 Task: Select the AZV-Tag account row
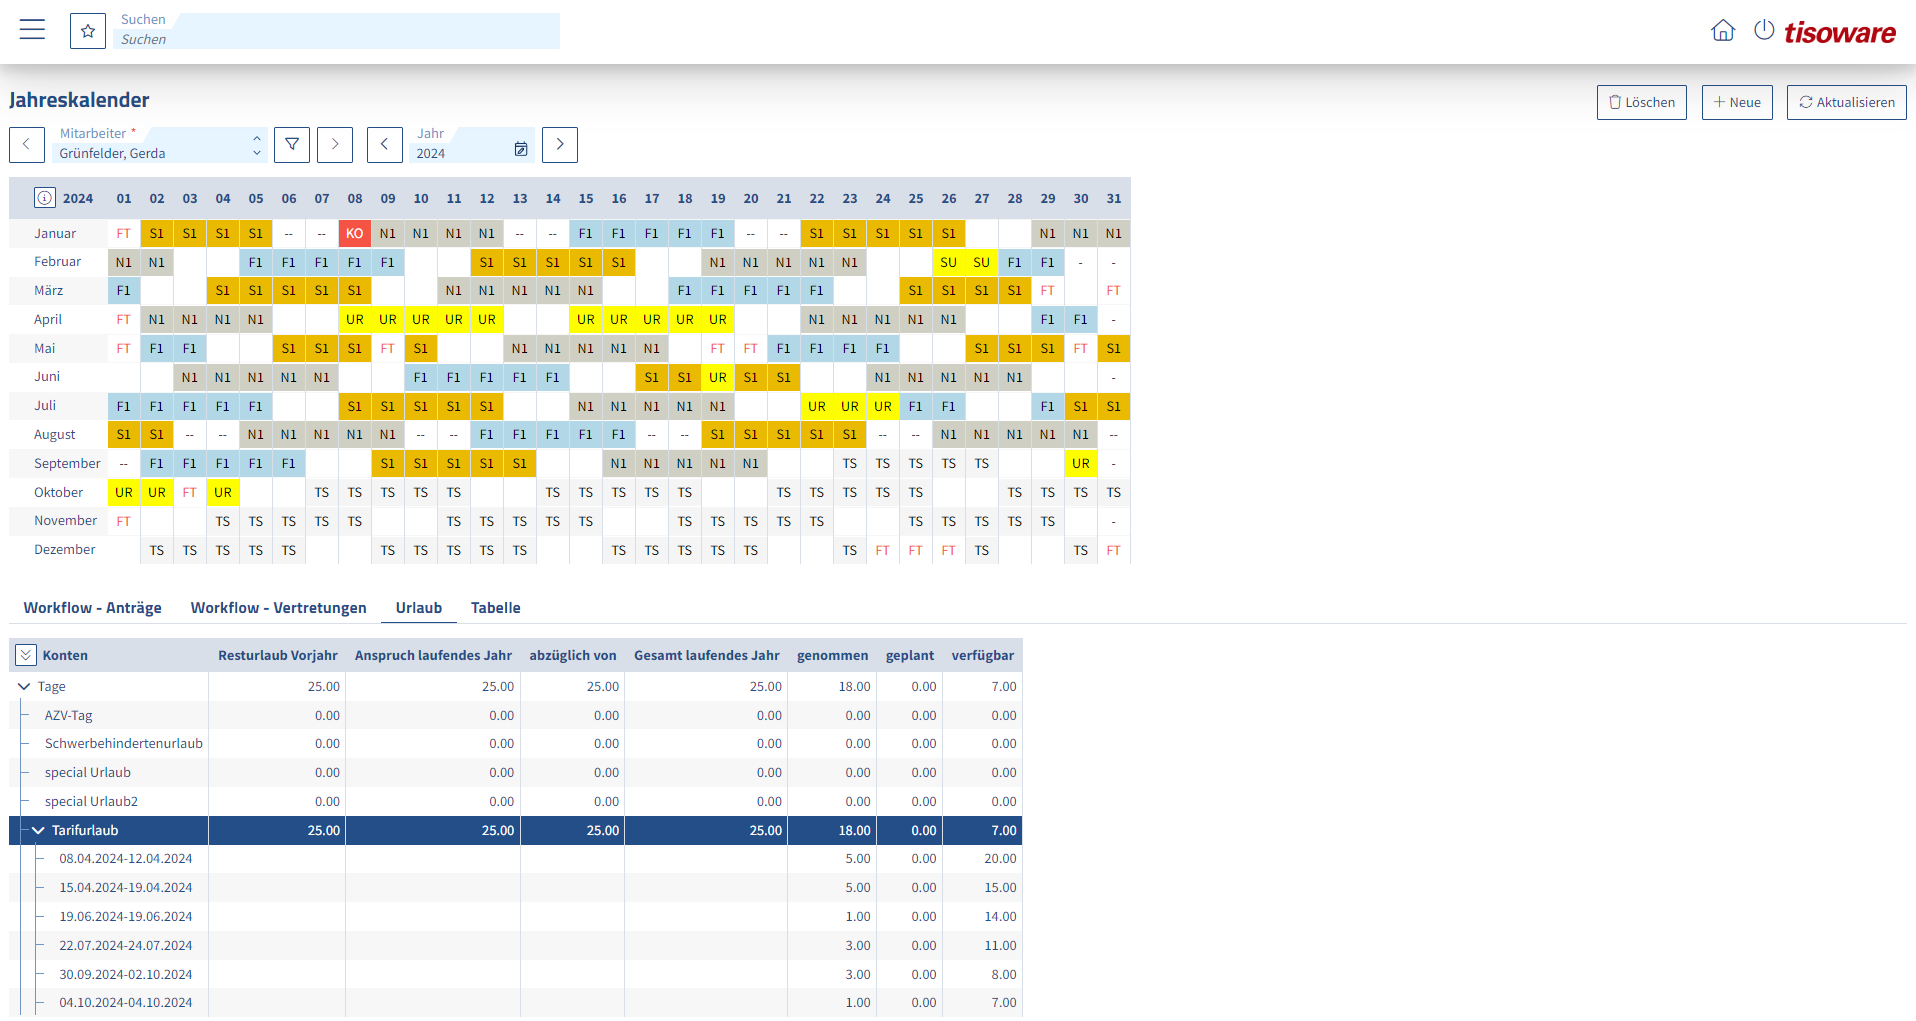tap(515, 716)
